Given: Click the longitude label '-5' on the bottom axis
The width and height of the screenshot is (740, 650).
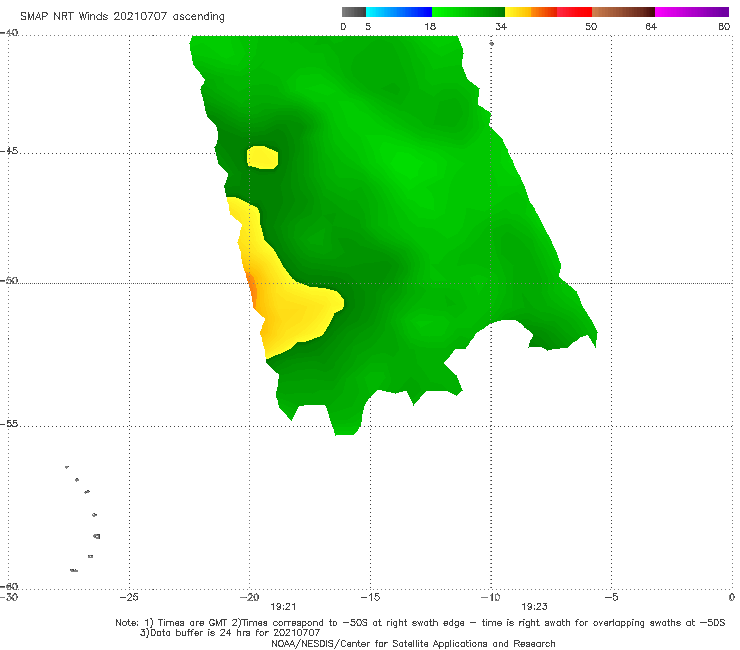Looking at the screenshot, I should (x=611, y=597).
